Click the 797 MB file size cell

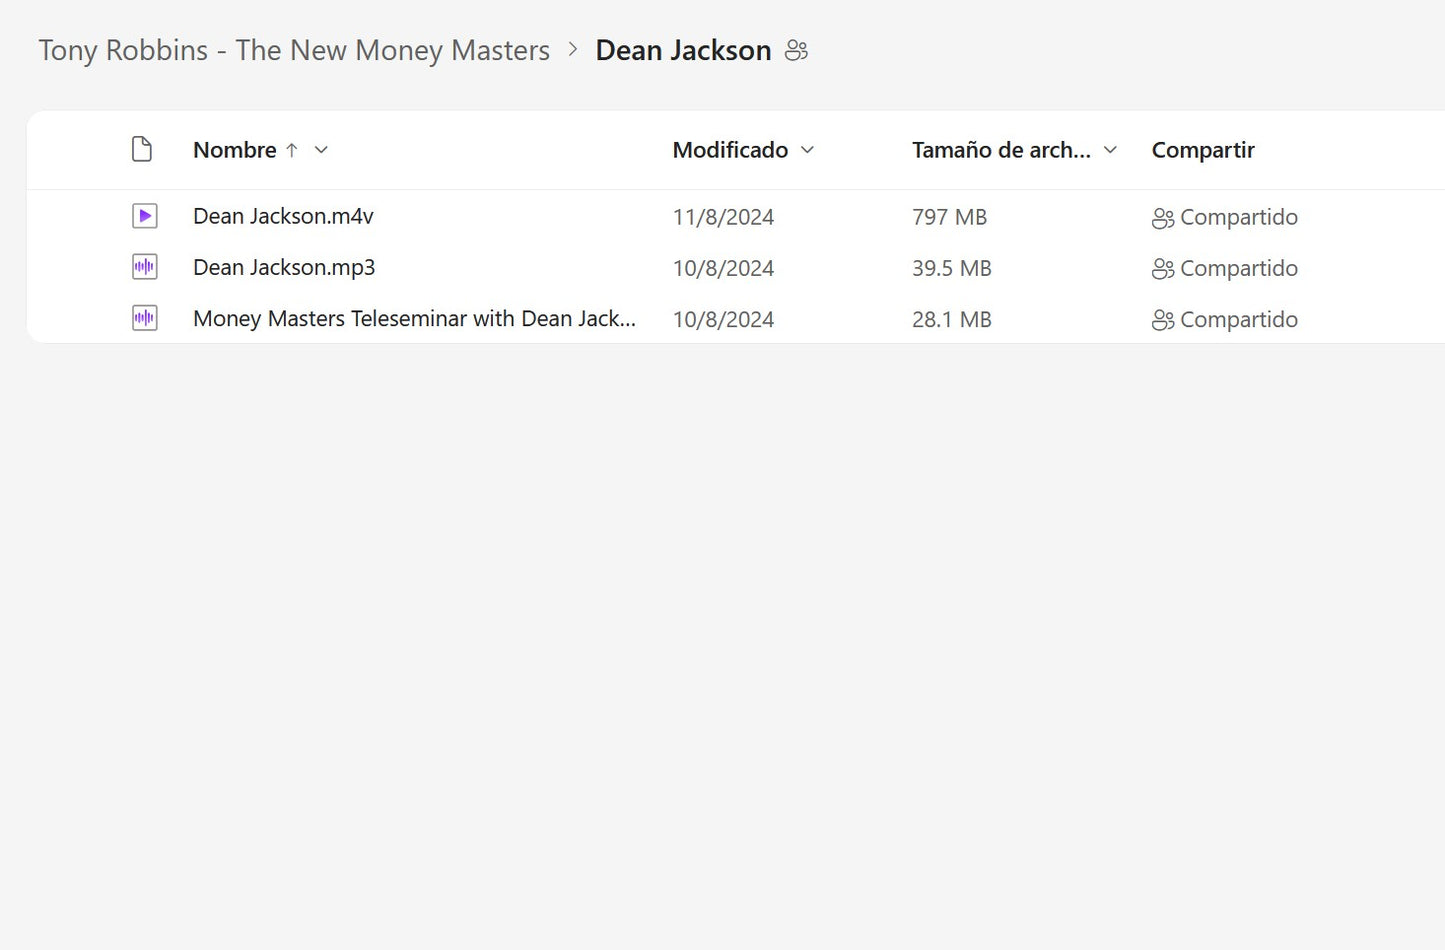(949, 217)
